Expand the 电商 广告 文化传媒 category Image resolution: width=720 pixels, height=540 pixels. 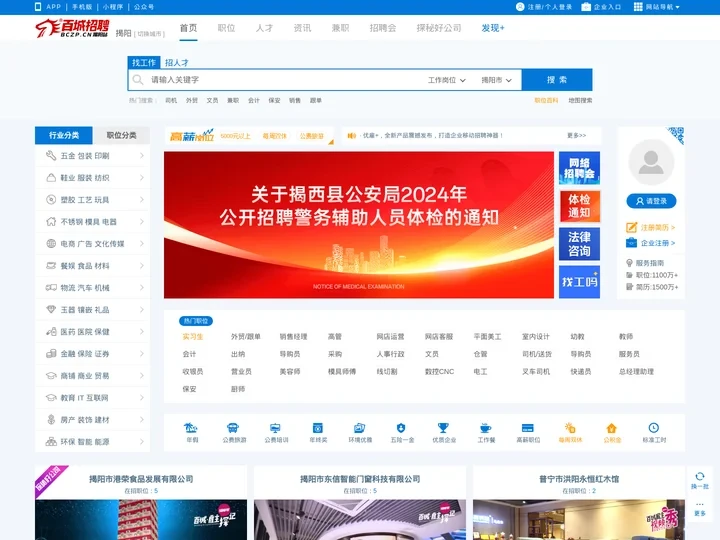tap(92, 244)
